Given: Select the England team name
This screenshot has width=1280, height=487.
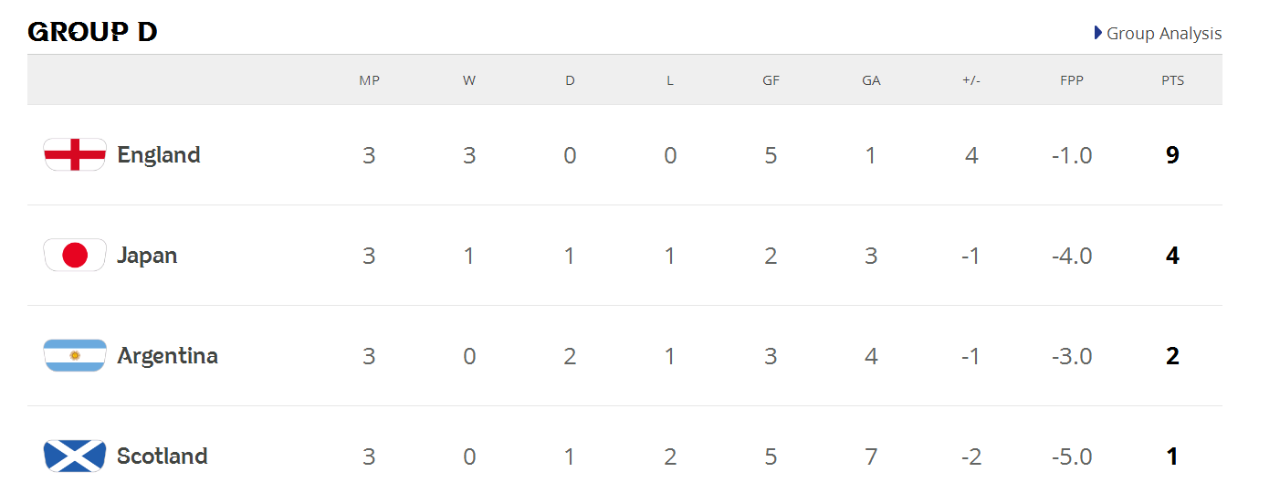Looking at the screenshot, I should point(158,155).
